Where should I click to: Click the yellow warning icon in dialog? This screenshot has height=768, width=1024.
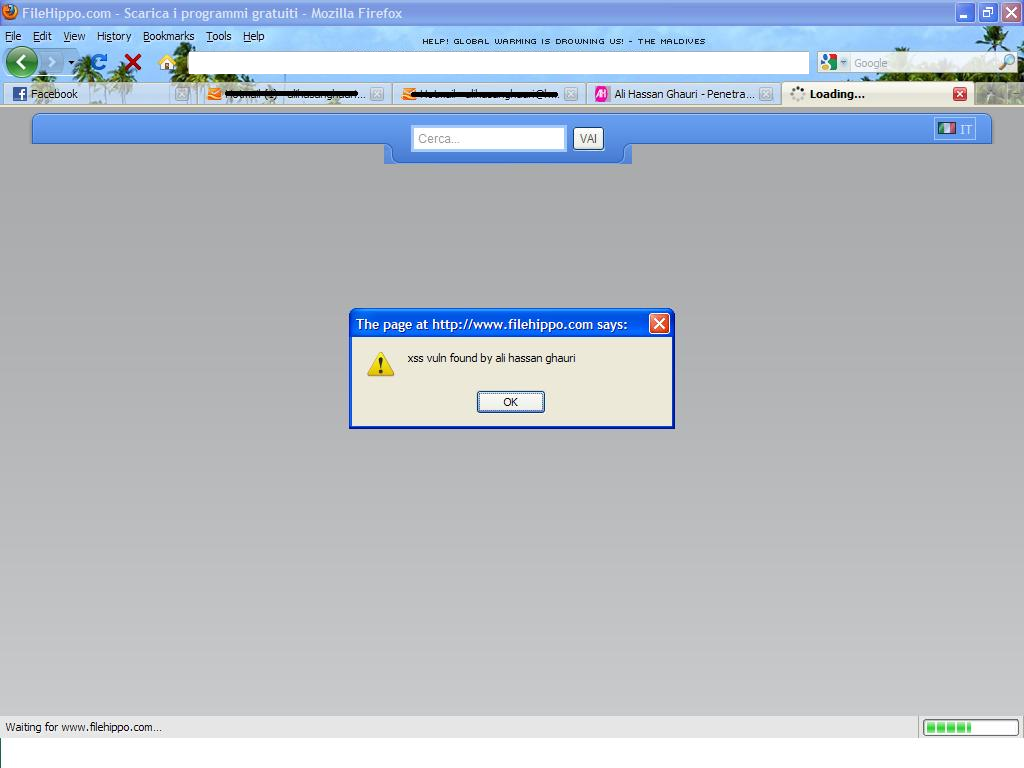click(x=381, y=364)
